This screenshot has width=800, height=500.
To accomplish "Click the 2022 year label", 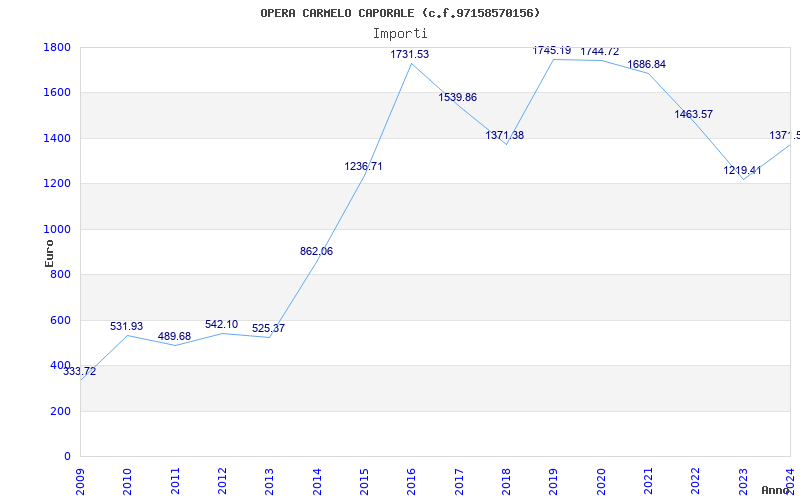I will point(695,482).
